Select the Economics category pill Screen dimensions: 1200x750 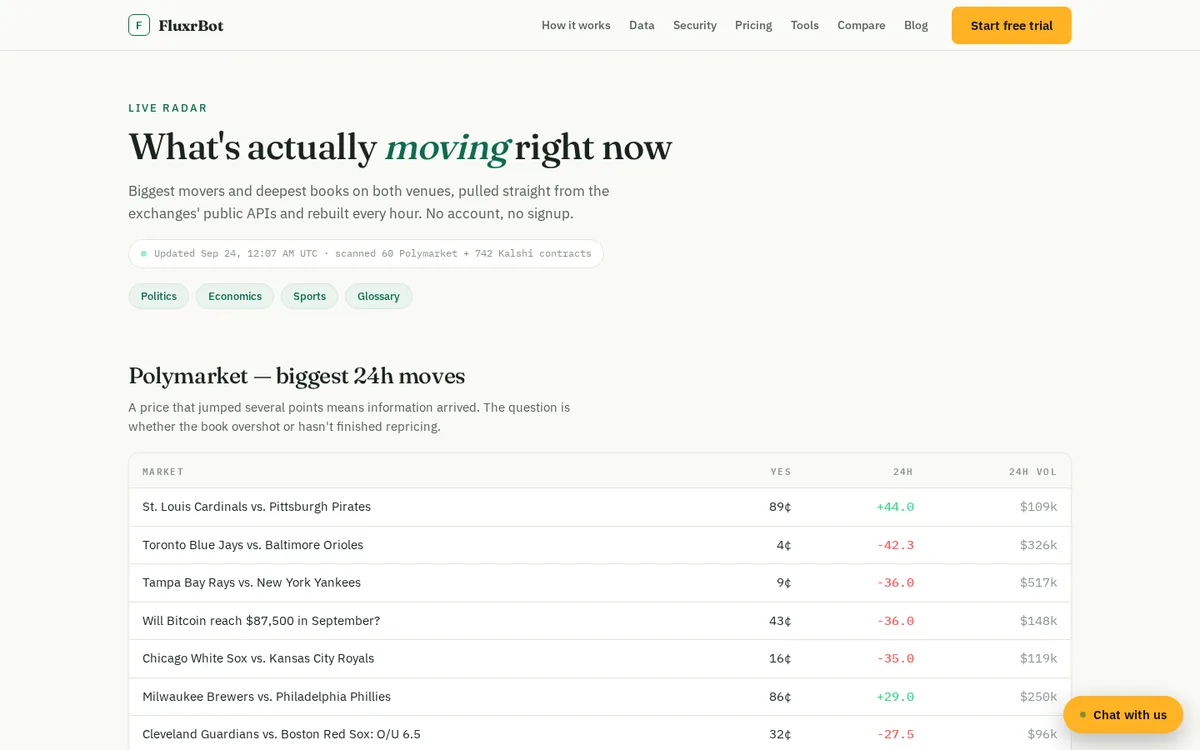(x=235, y=296)
